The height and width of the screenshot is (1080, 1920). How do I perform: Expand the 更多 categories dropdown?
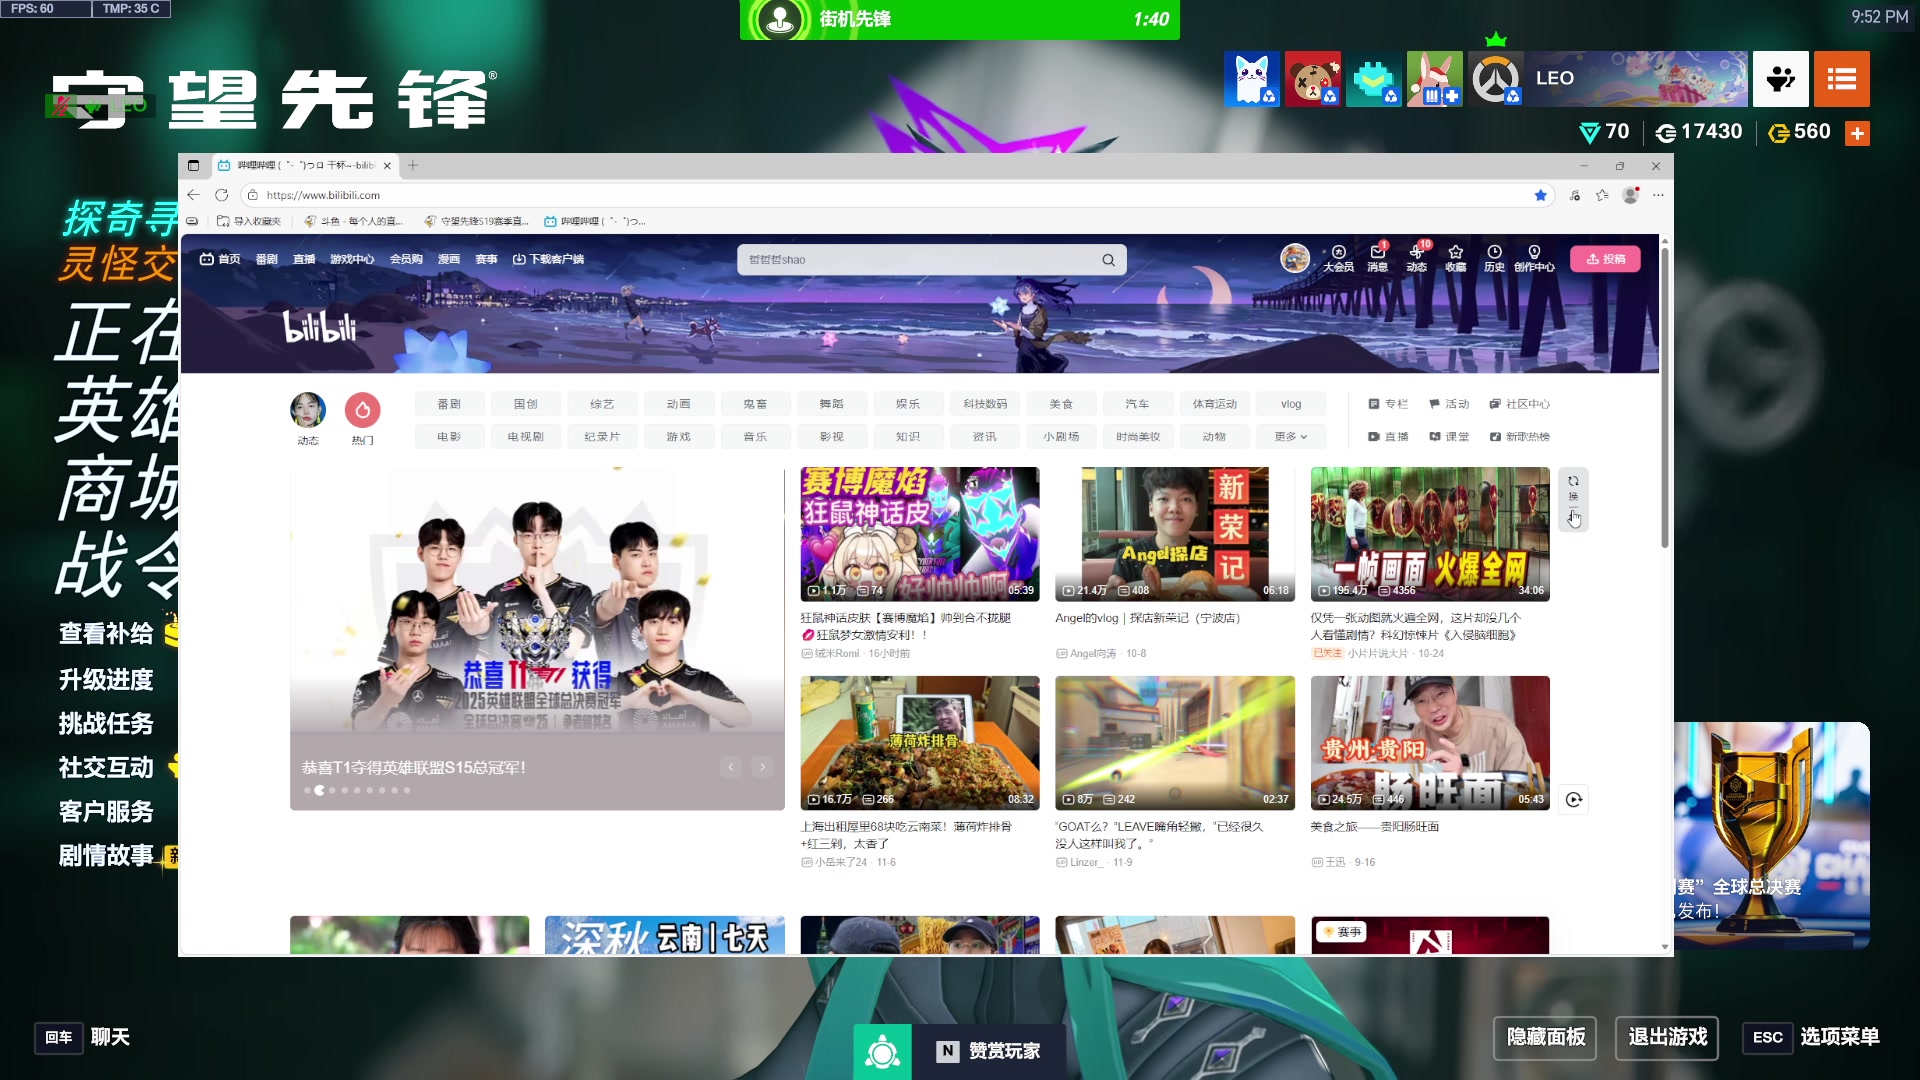pos(1290,437)
